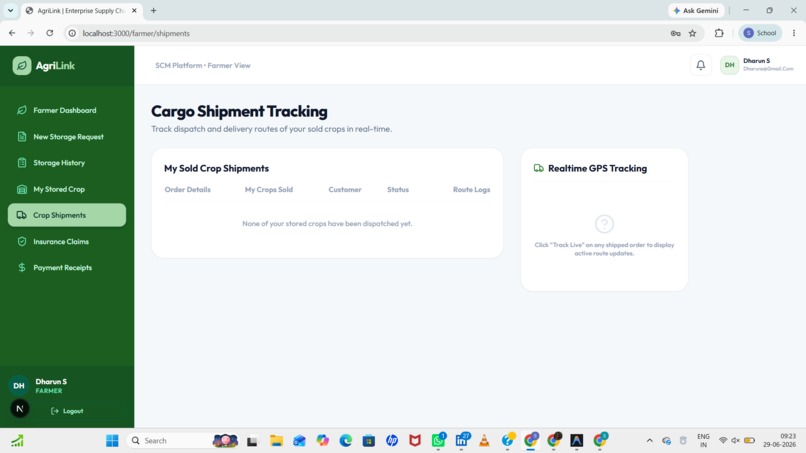Click the browser forward arrow
The width and height of the screenshot is (806, 453).
(x=31, y=33)
